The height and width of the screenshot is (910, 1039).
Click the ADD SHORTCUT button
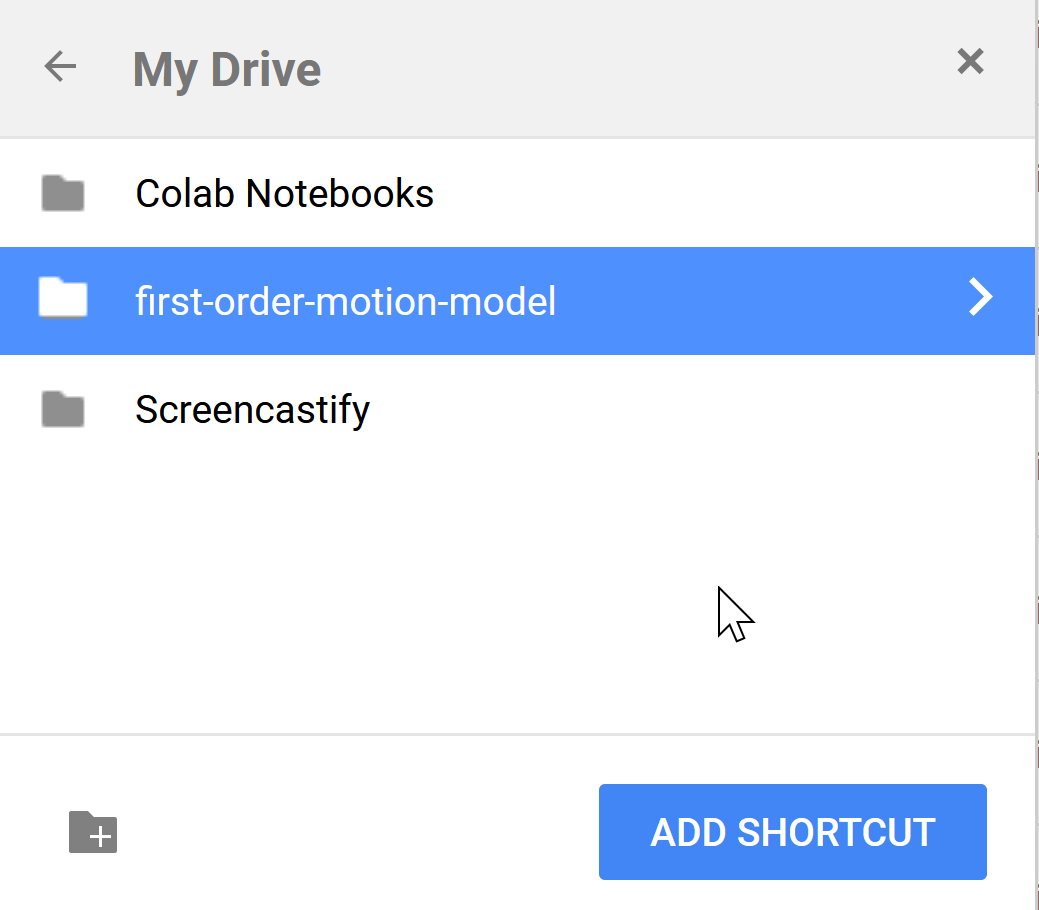793,832
